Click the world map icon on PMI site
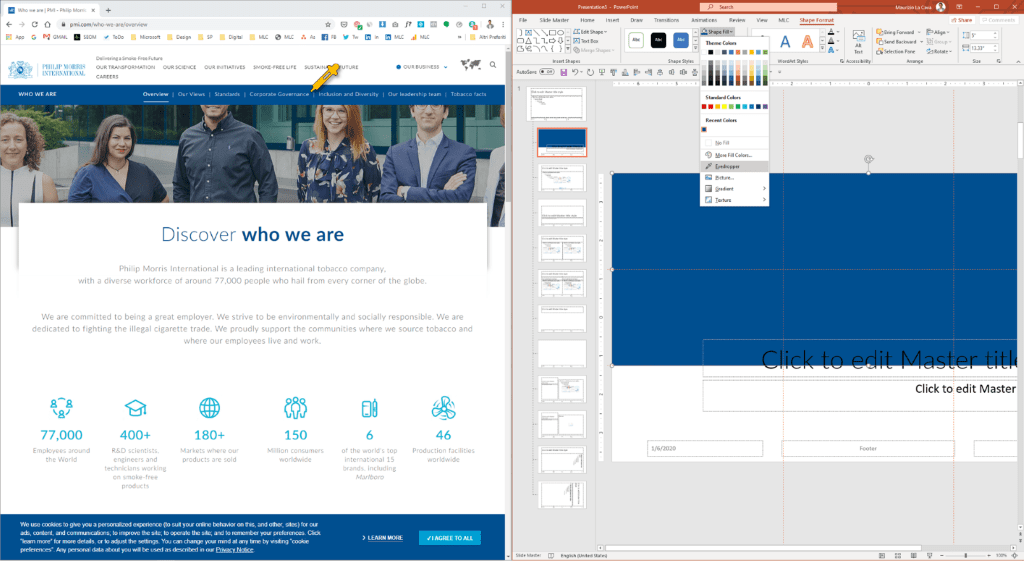 471,64
